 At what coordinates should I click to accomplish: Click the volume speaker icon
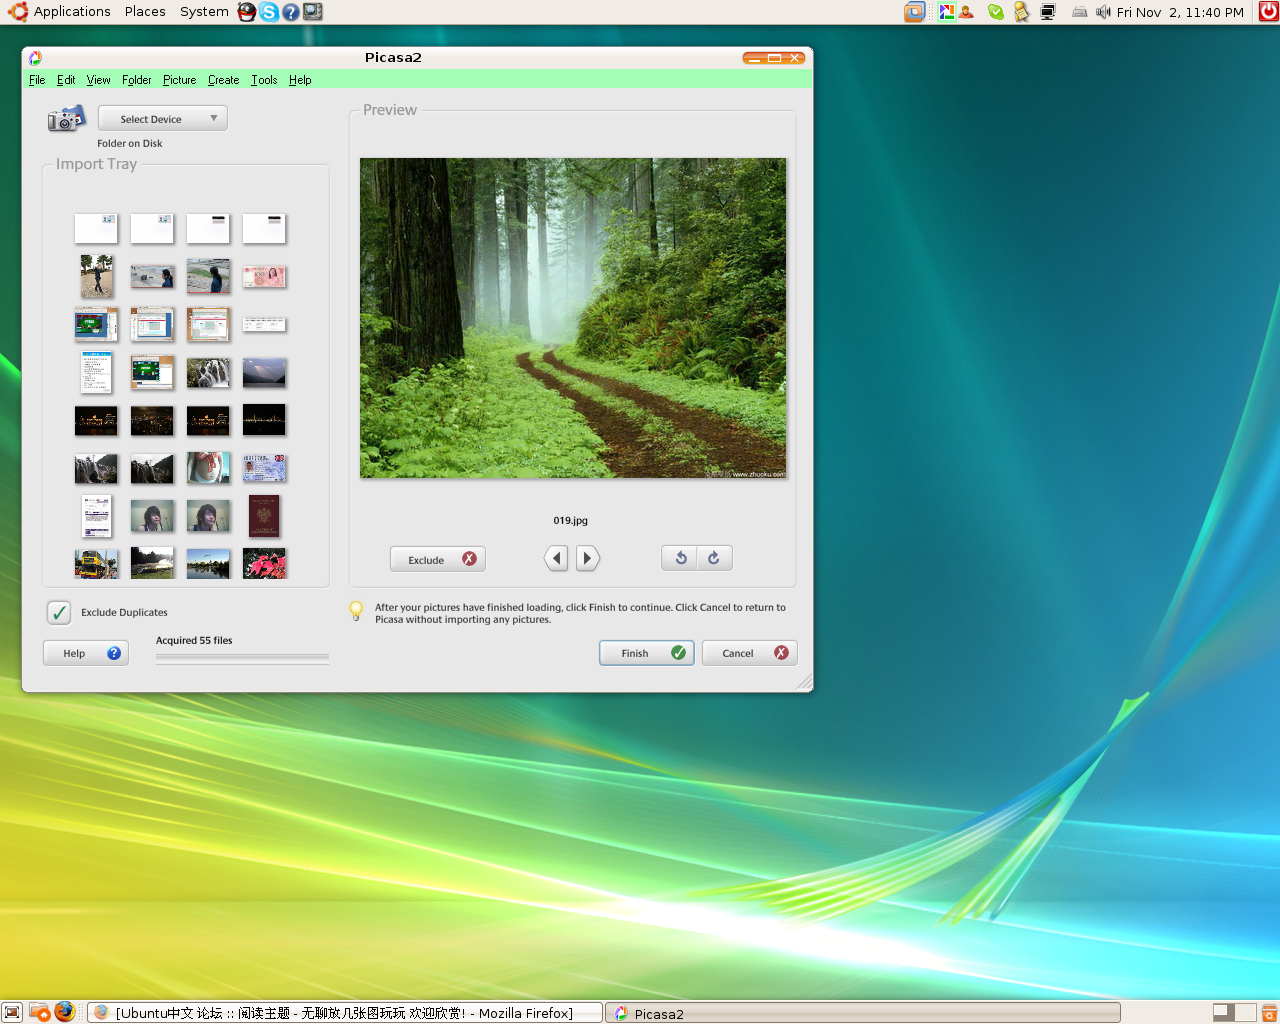pyautogui.click(x=1103, y=12)
